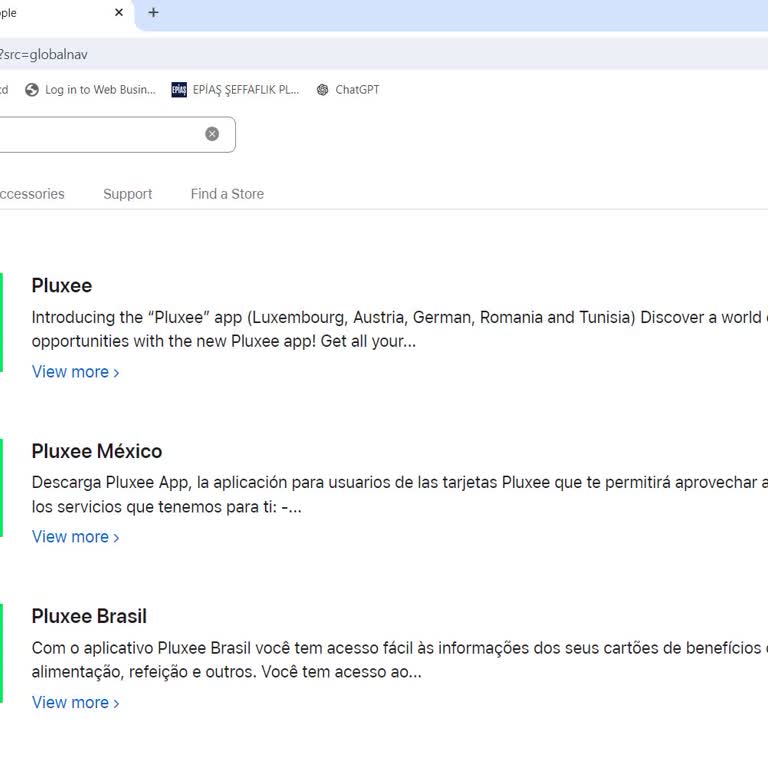768x768 pixels.
Task: Open the Pluxee result title
Action: point(61,286)
